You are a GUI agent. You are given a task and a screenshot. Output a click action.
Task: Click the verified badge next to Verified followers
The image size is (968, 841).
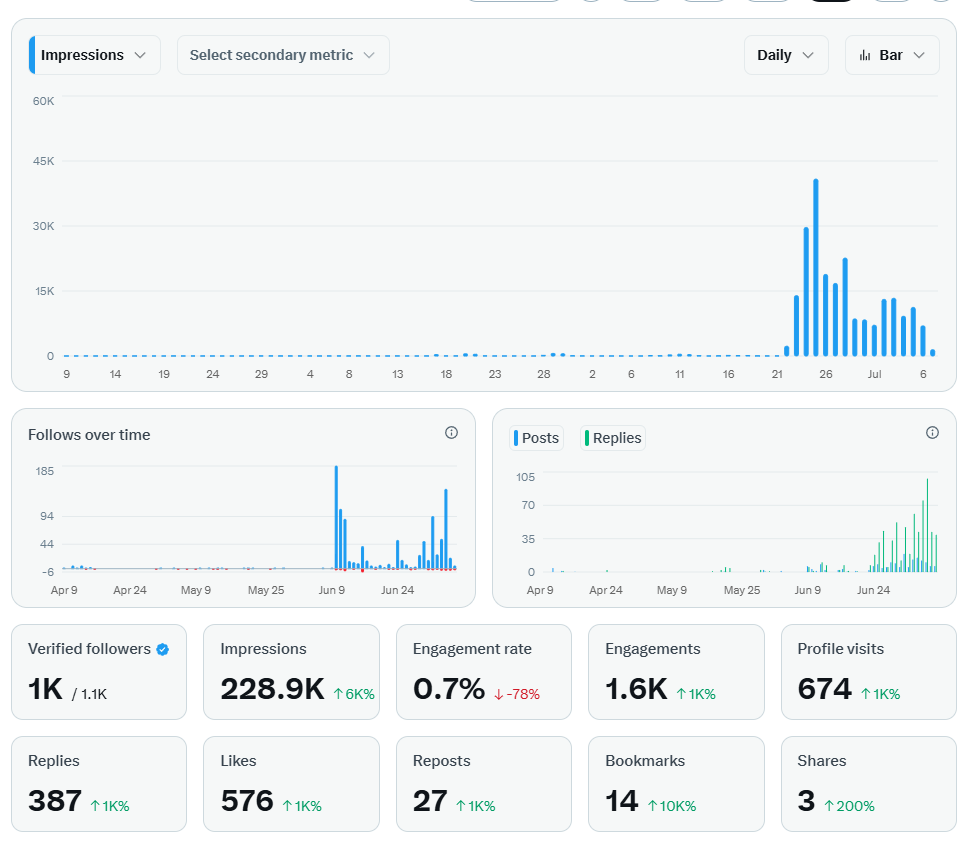coord(162,650)
